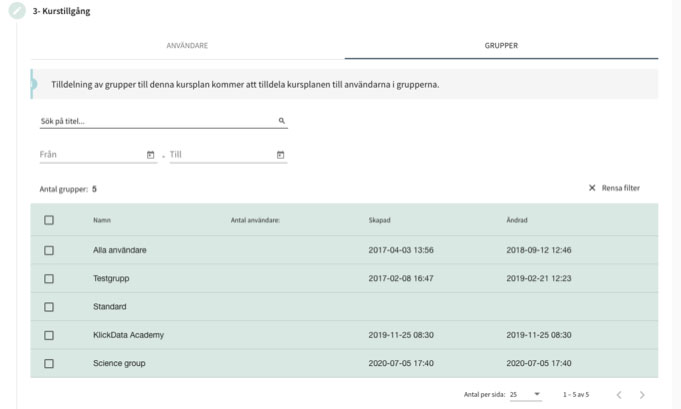The image size is (681, 409).
Task: Click changed date 2019-02-21 12:23
Action: [539, 278]
